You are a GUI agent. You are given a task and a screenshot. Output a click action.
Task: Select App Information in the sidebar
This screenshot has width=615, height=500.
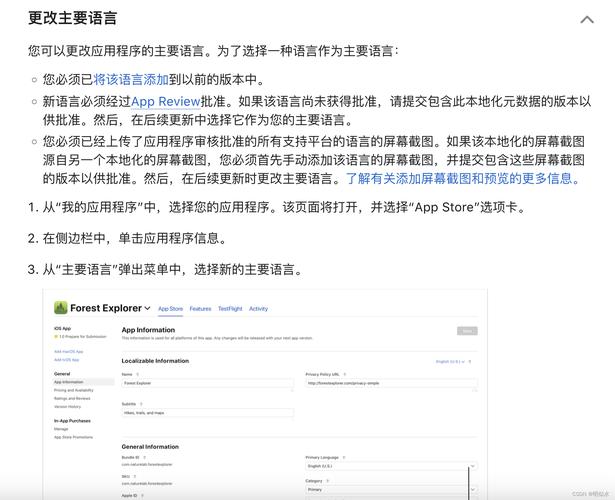(x=84, y=382)
